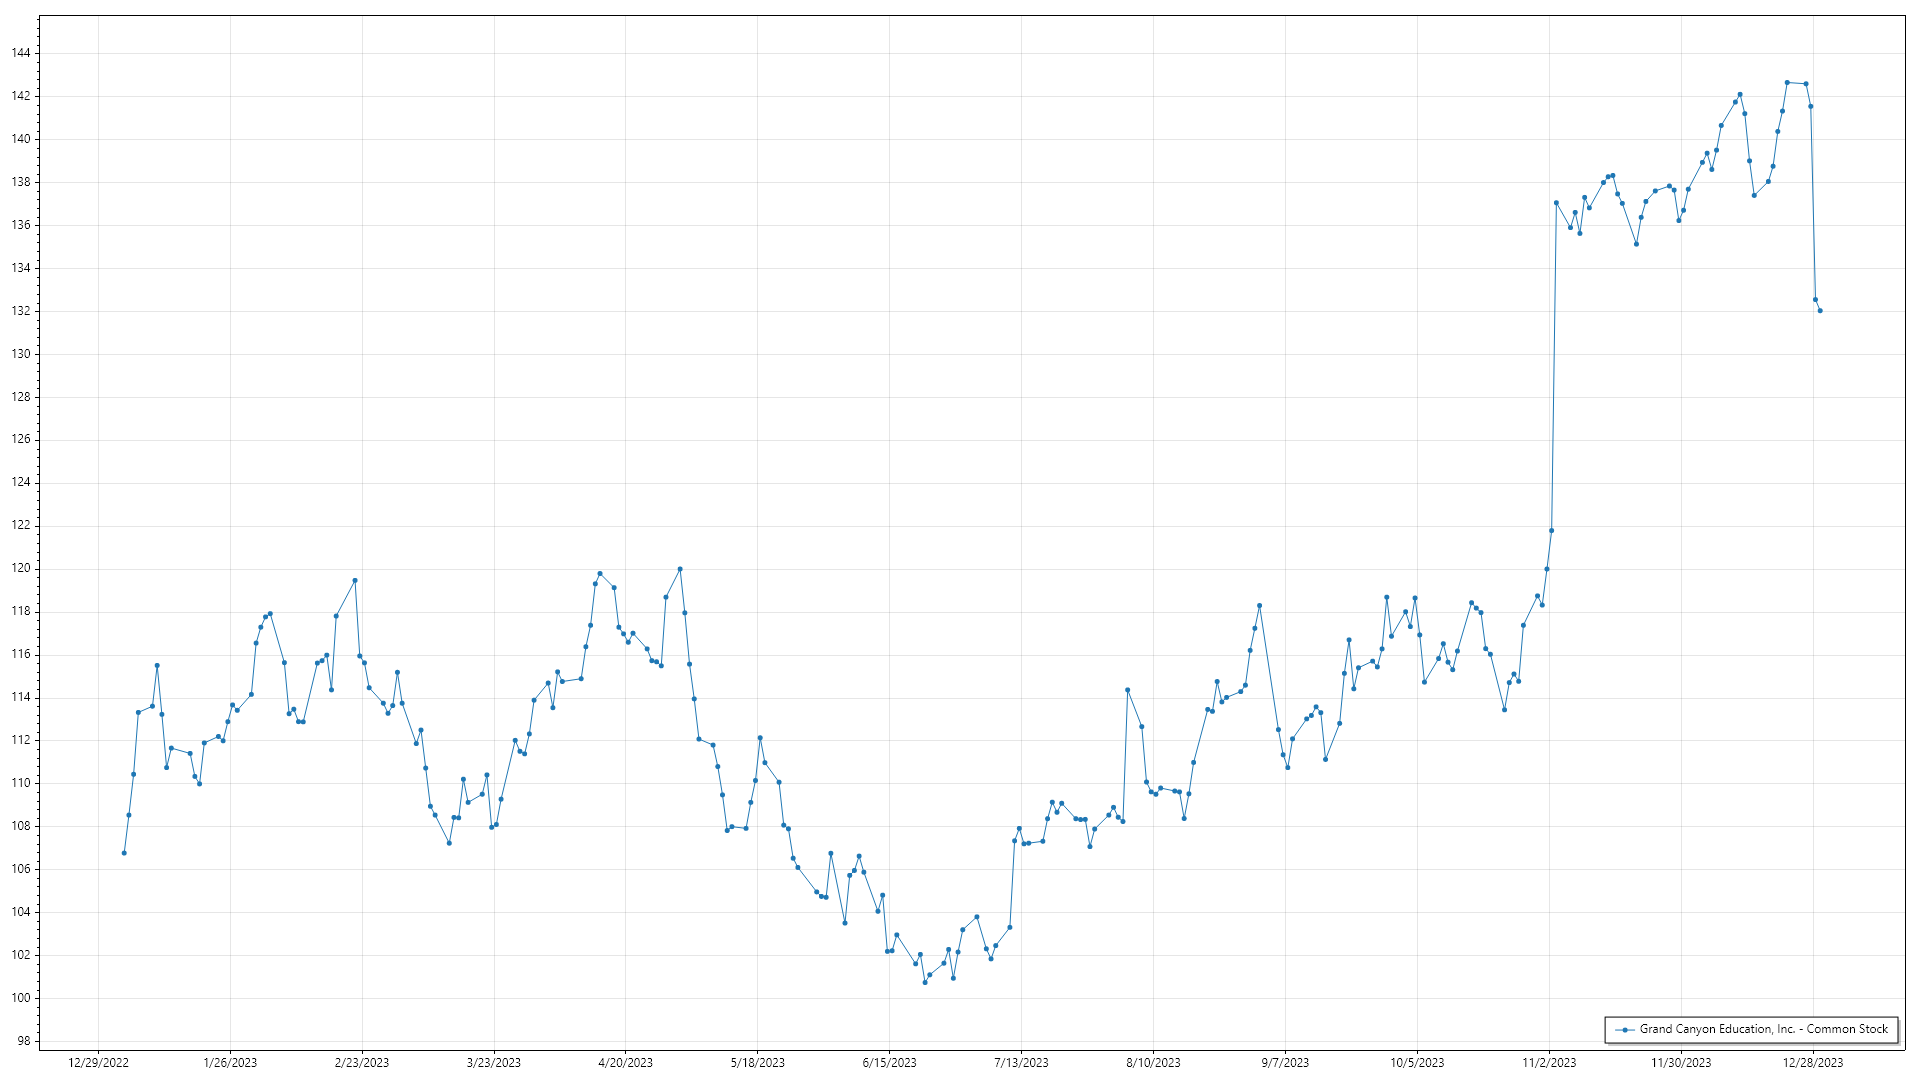
Task: Click the 4/20/2023 x-axis date label
Action: coord(625,1063)
